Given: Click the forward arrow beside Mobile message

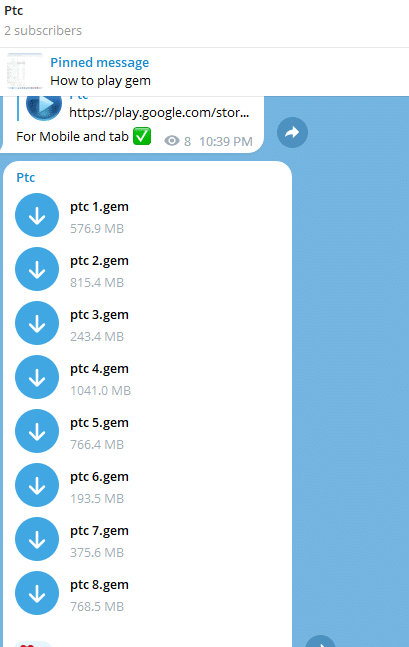Looking at the screenshot, I should point(292,132).
